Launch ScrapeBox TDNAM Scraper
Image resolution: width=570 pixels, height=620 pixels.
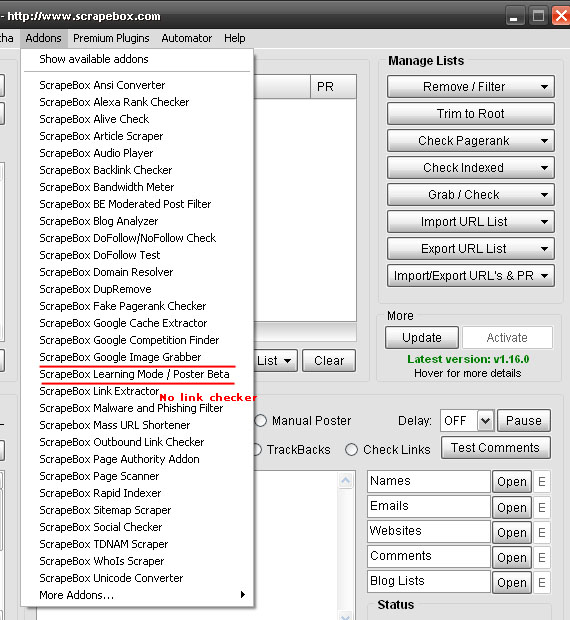coord(137,544)
